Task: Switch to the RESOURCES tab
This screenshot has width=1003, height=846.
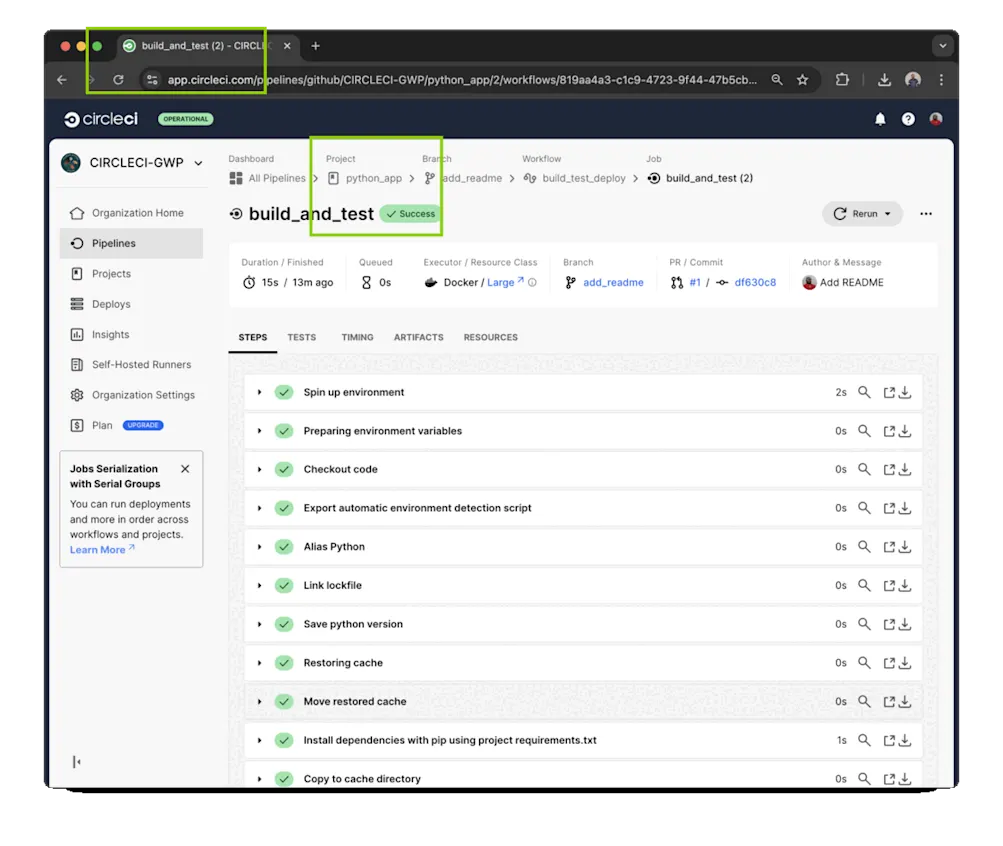Action: point(491,337)
